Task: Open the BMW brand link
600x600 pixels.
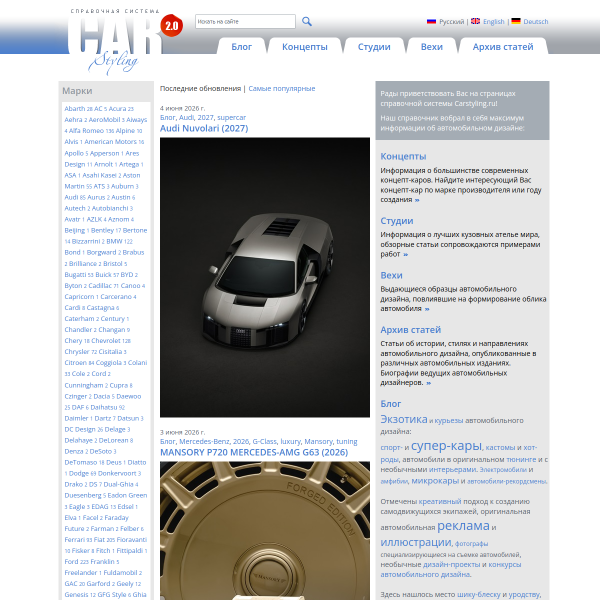Action: click(114, 241)
